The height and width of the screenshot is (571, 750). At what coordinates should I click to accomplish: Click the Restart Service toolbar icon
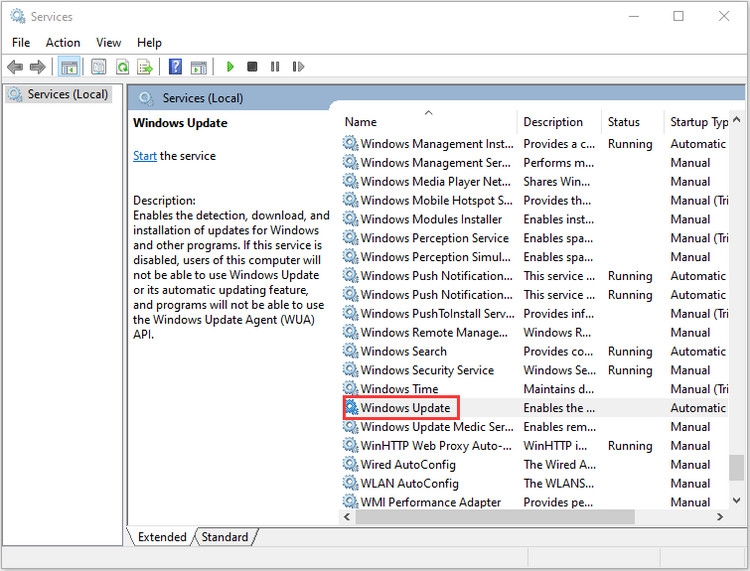(298, 67)
